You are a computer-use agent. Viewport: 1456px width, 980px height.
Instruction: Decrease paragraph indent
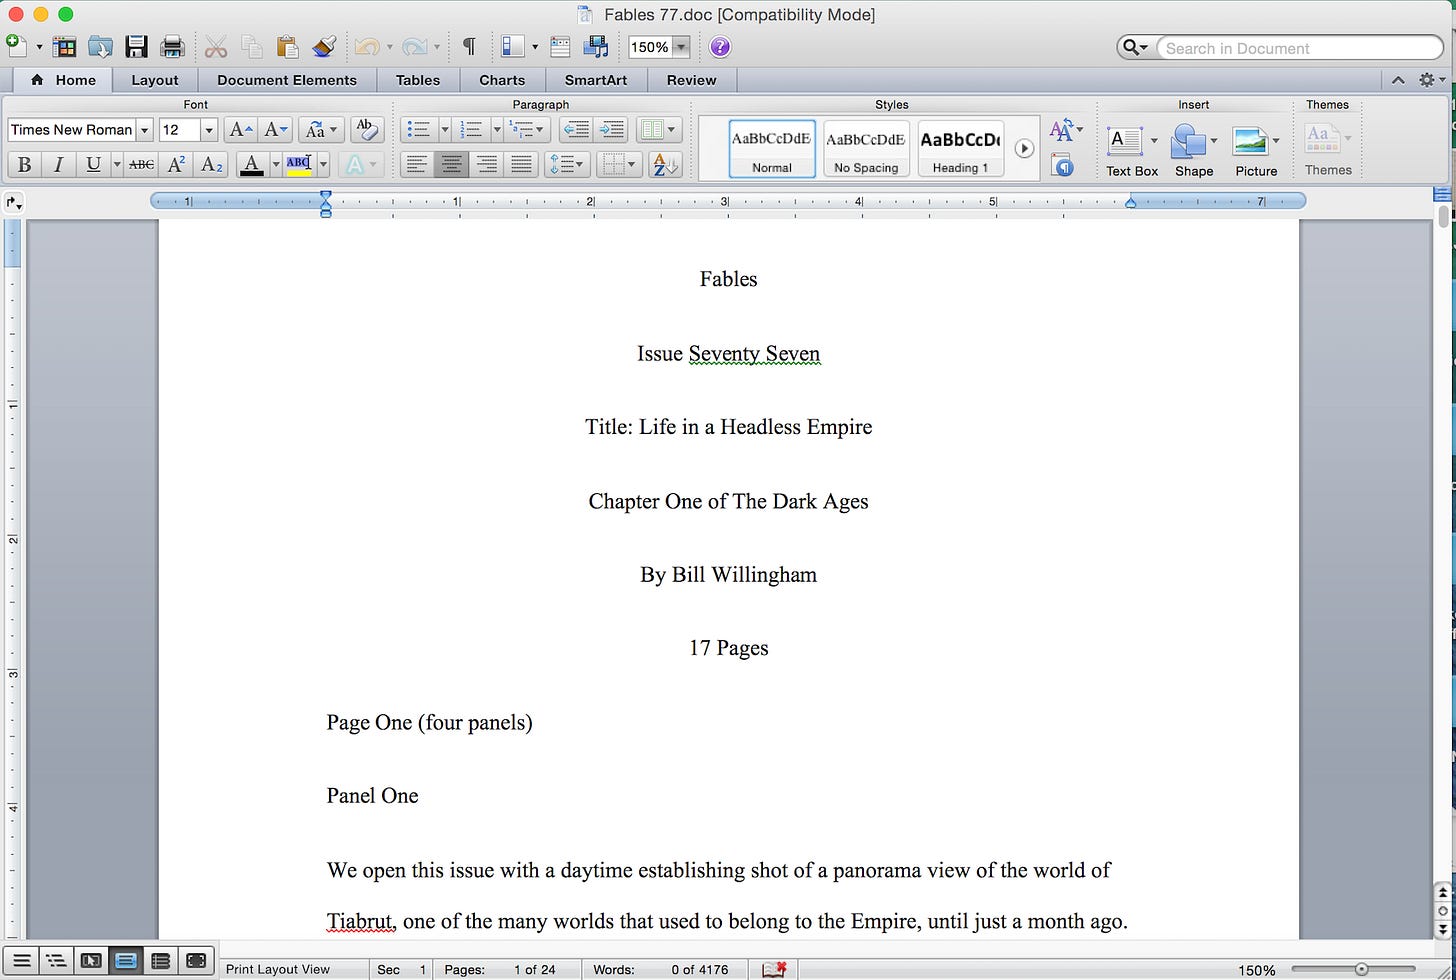pos(575,130)
